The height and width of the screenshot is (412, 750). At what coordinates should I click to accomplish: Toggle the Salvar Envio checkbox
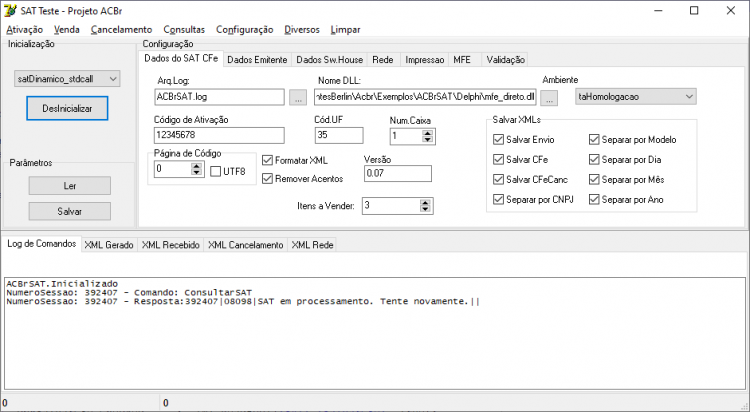click(524, 140)
